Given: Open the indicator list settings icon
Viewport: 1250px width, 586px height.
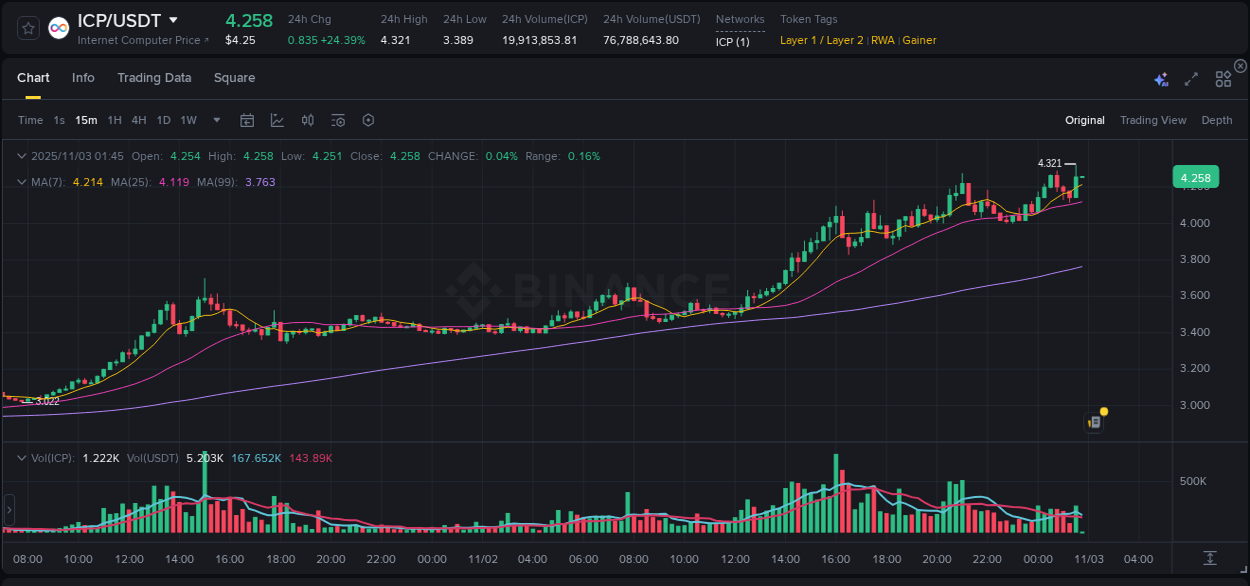Looking at the screenshot, I should click(x=337, y=120).
